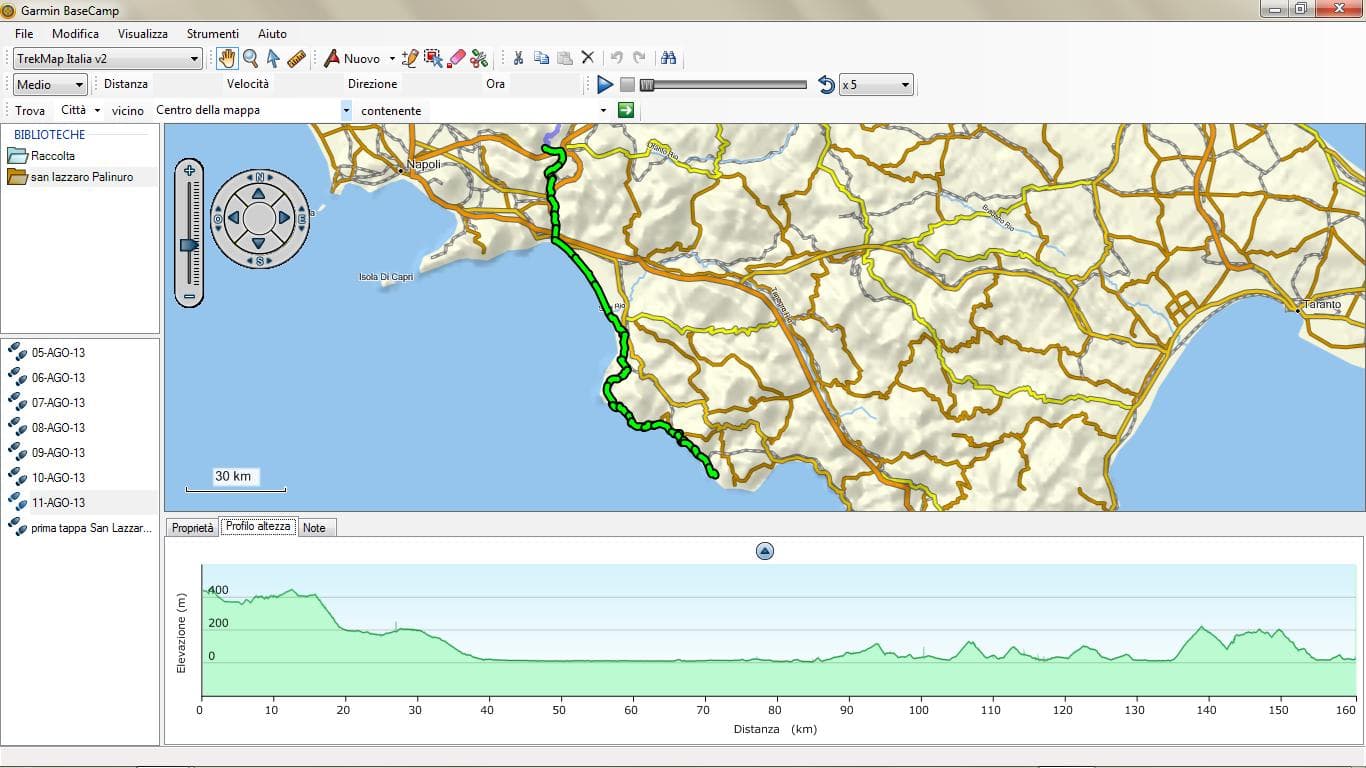The width and height of the screenshot is (1366, 768).
Task: Click the Nuovo route creation button
Action: click(352, 59)
